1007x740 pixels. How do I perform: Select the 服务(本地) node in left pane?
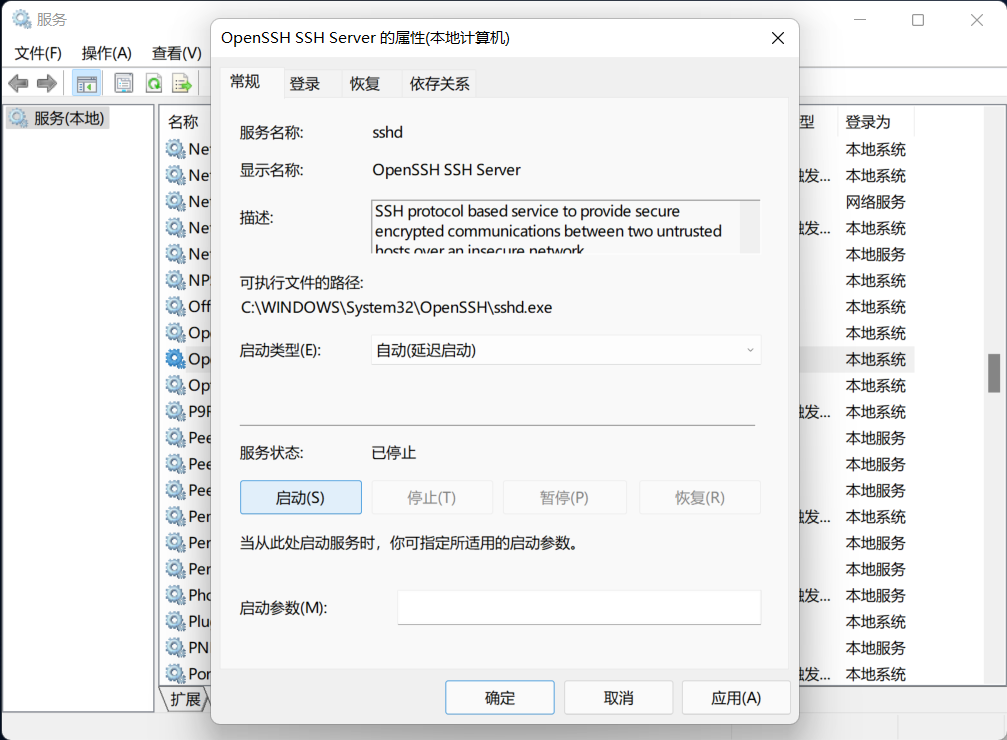[58, 118]
